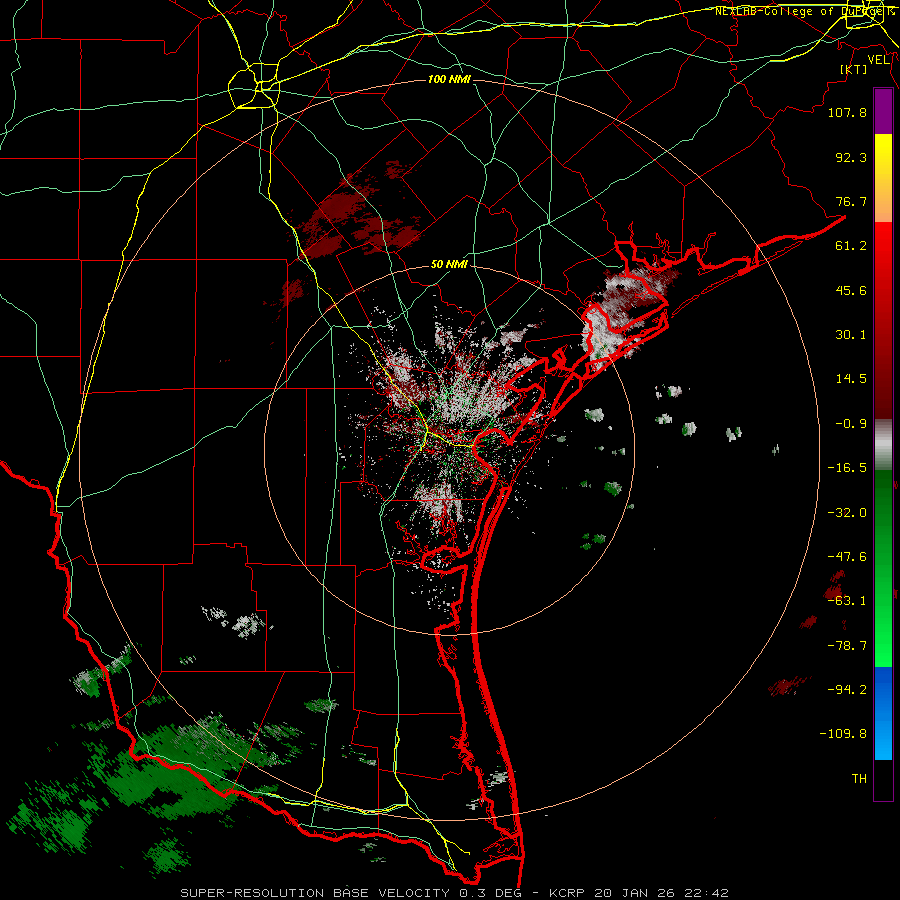Click the blue segment of velocity color bar
This screenshot has height=900, width=900.
pyautogui.click(x=883, y=713)
